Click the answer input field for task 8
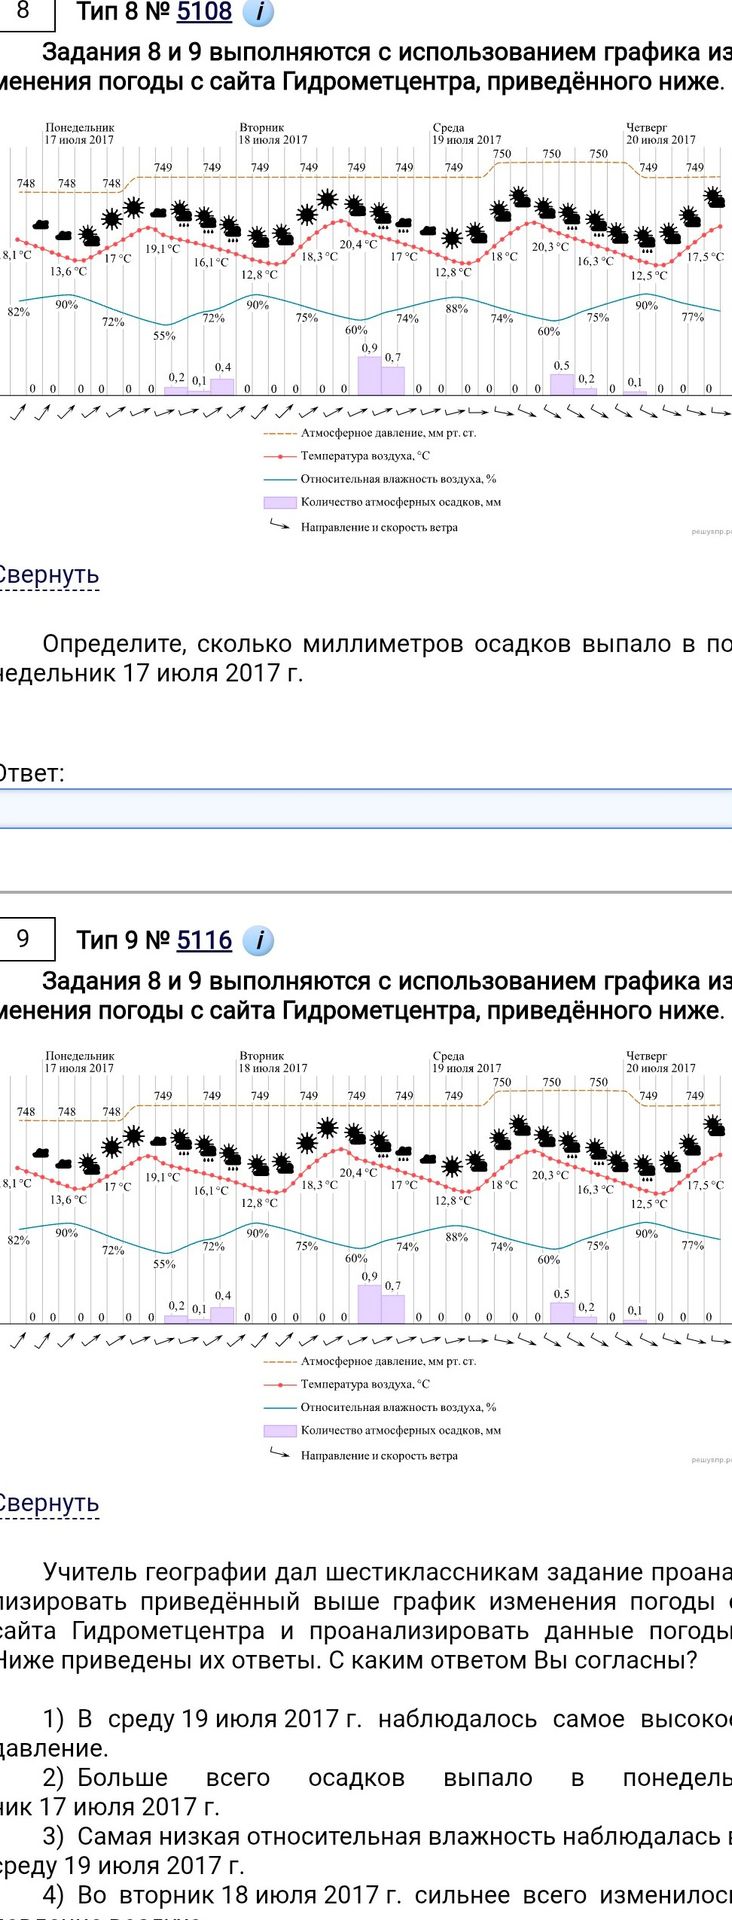The image size is (732, 1920). (366, 808)
